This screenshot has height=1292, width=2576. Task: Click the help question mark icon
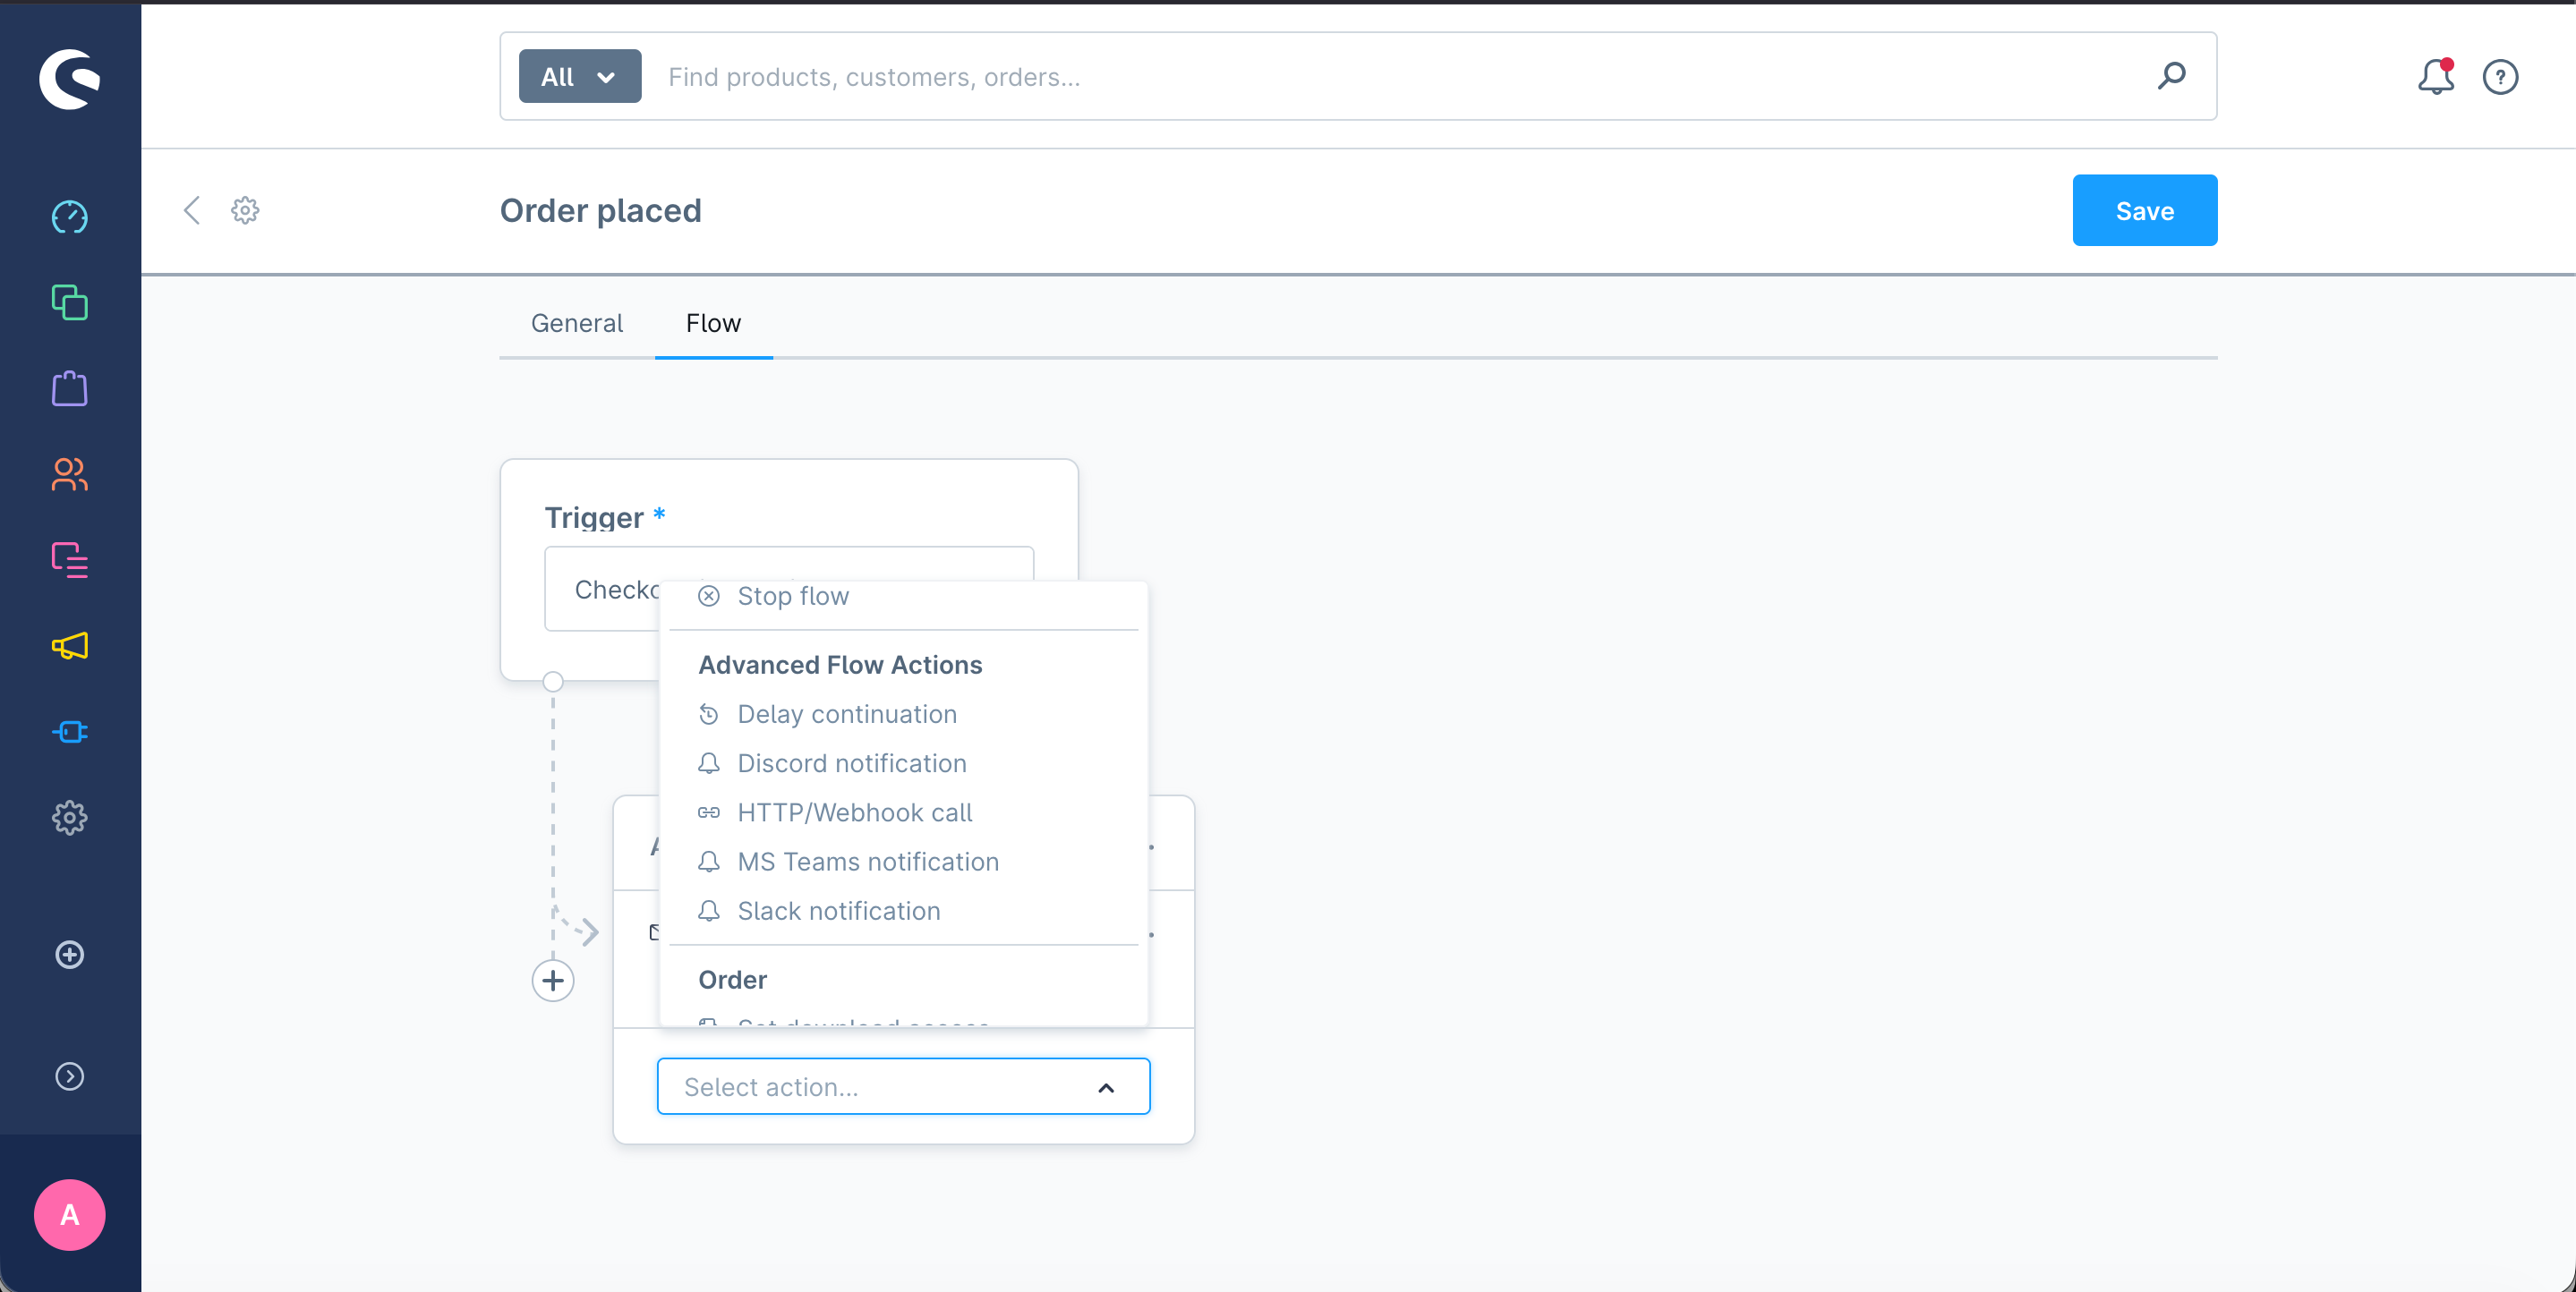[x=2499, y=77]
